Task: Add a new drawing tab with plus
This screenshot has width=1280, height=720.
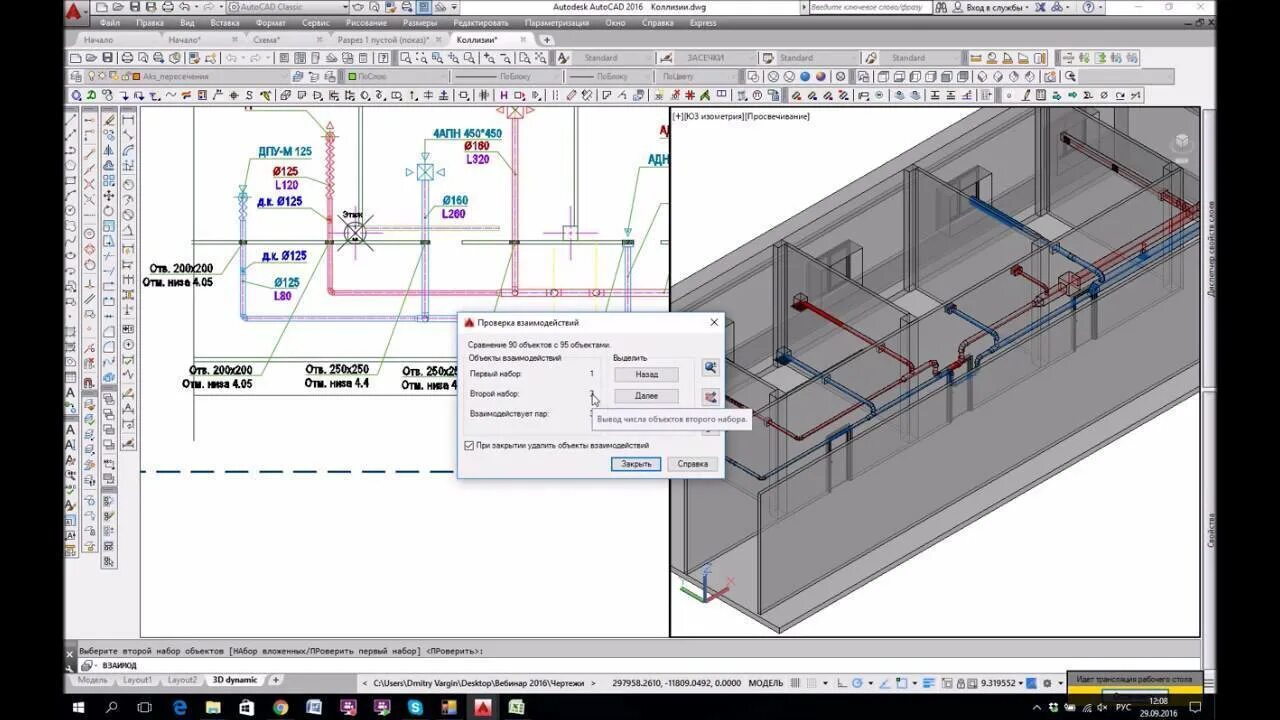Action: [x=546, y=40]
